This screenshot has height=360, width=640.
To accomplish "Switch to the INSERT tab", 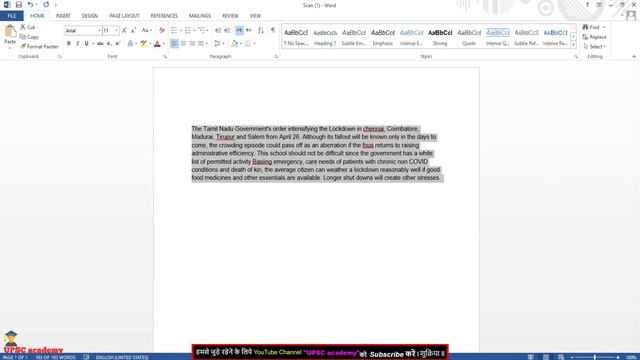I will [63, 16].
